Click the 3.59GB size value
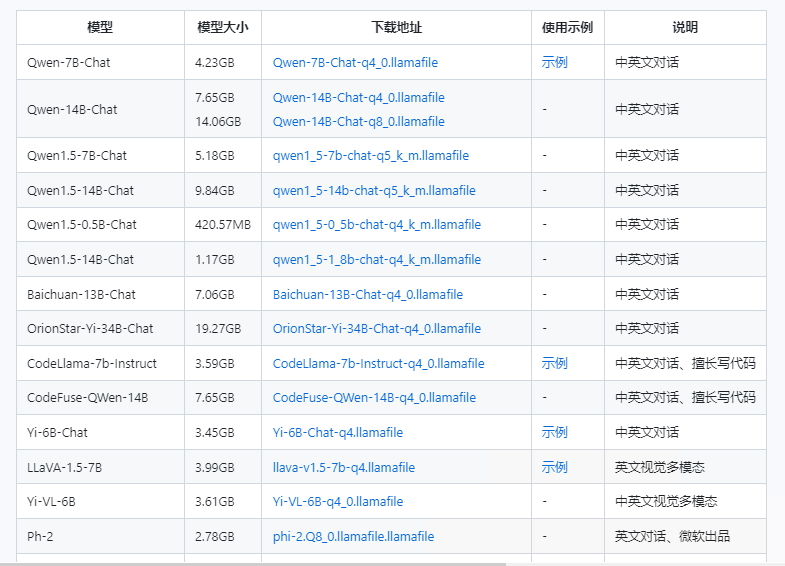 click(215, 364)
